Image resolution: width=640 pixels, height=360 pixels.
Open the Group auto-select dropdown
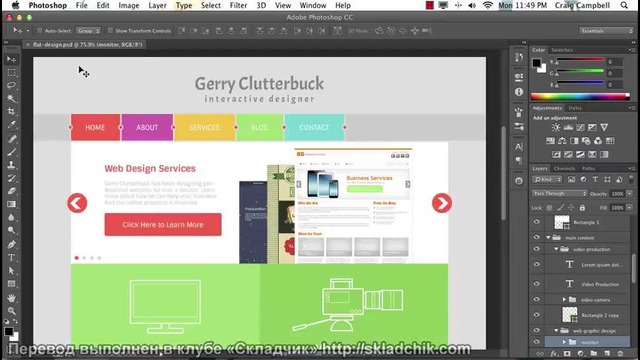point(88,31)
